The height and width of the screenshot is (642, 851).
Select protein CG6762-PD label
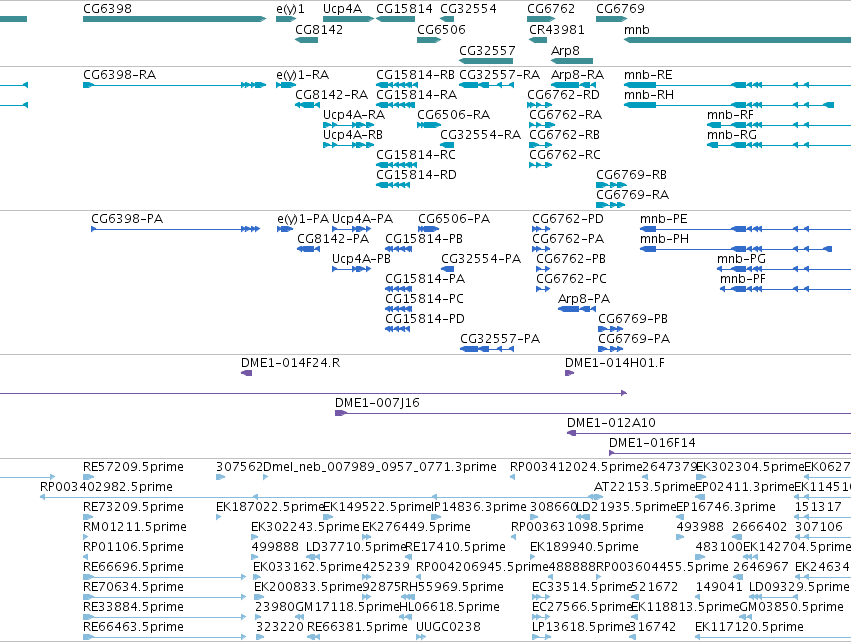pos(568,219)
